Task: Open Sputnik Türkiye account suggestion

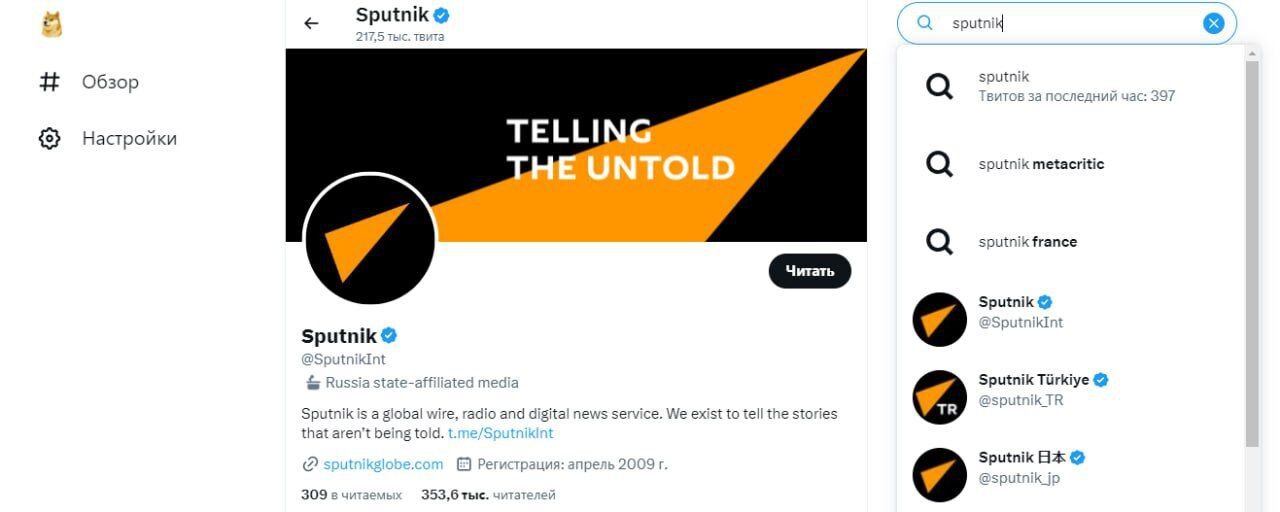Action: click(x=1071, y=398)
